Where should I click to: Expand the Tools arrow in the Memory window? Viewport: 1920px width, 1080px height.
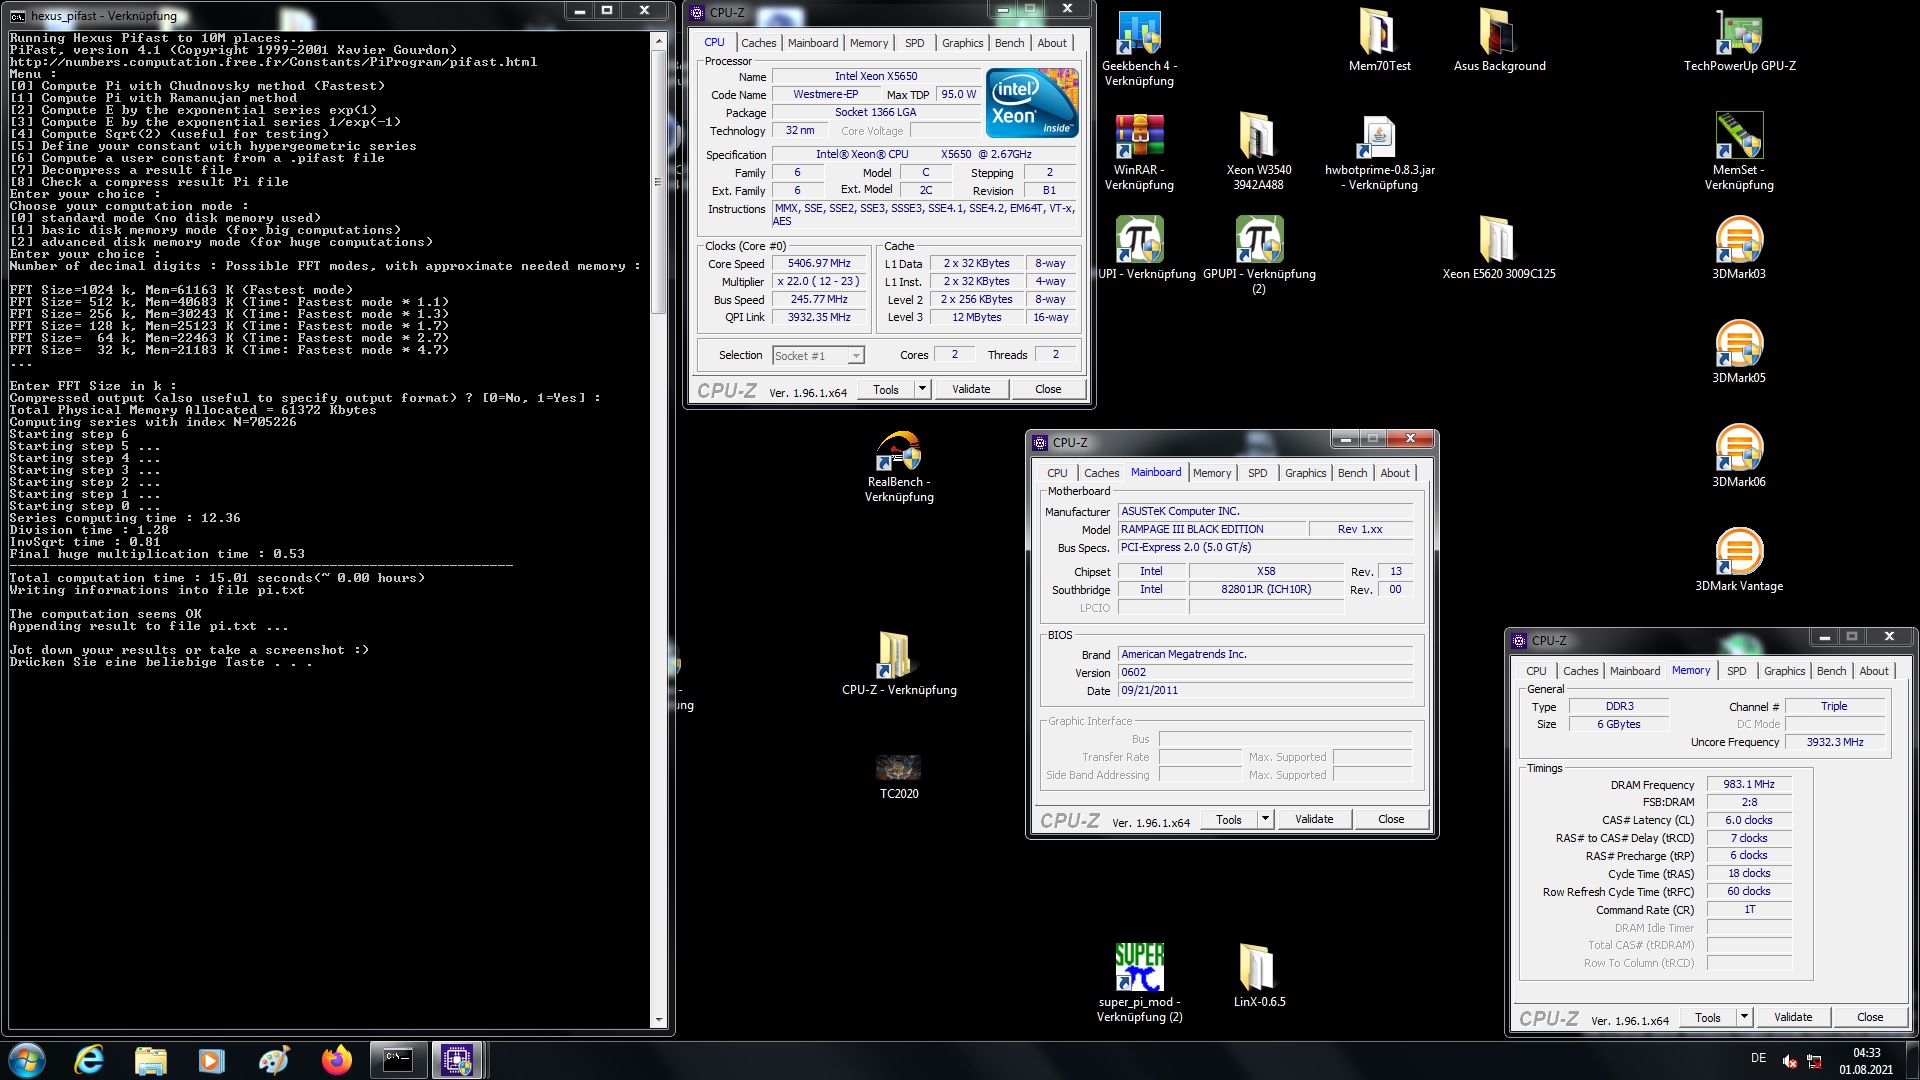[1744, 1017]
